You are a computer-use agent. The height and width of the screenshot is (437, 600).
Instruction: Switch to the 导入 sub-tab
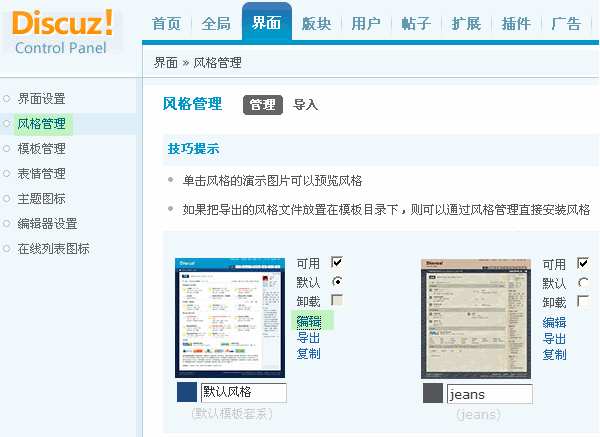pos(305,104)
